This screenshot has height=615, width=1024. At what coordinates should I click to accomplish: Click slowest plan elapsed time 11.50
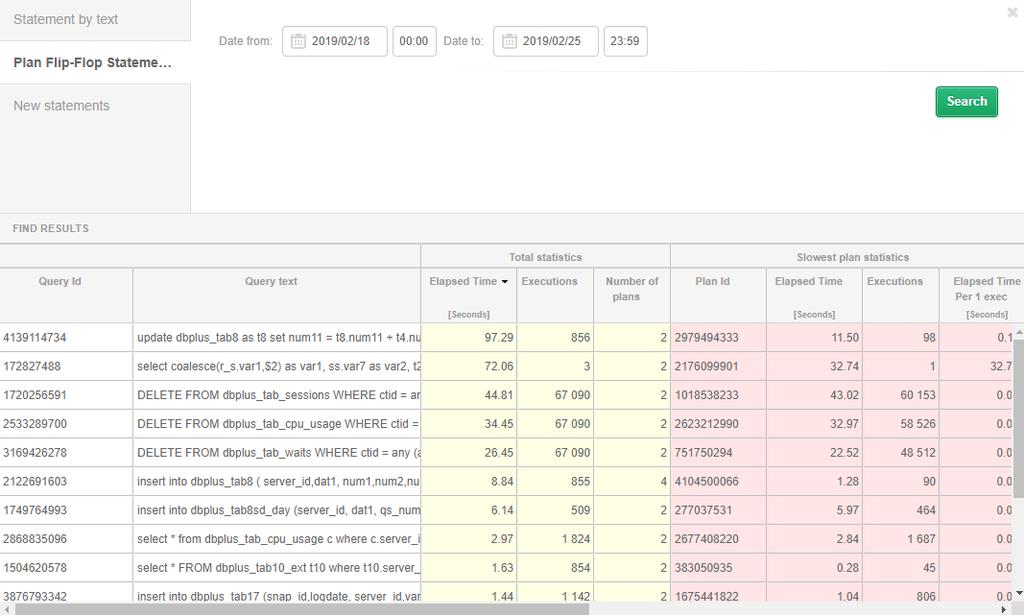[844, 338]
